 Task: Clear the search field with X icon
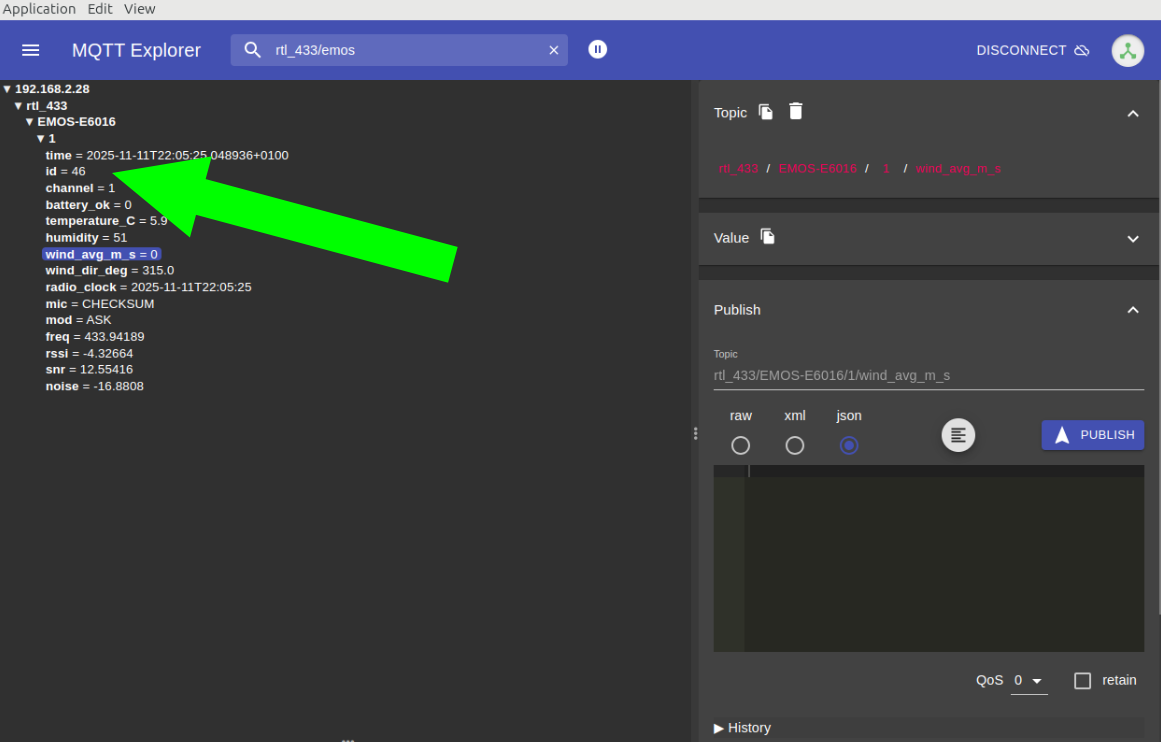(554, 50)
